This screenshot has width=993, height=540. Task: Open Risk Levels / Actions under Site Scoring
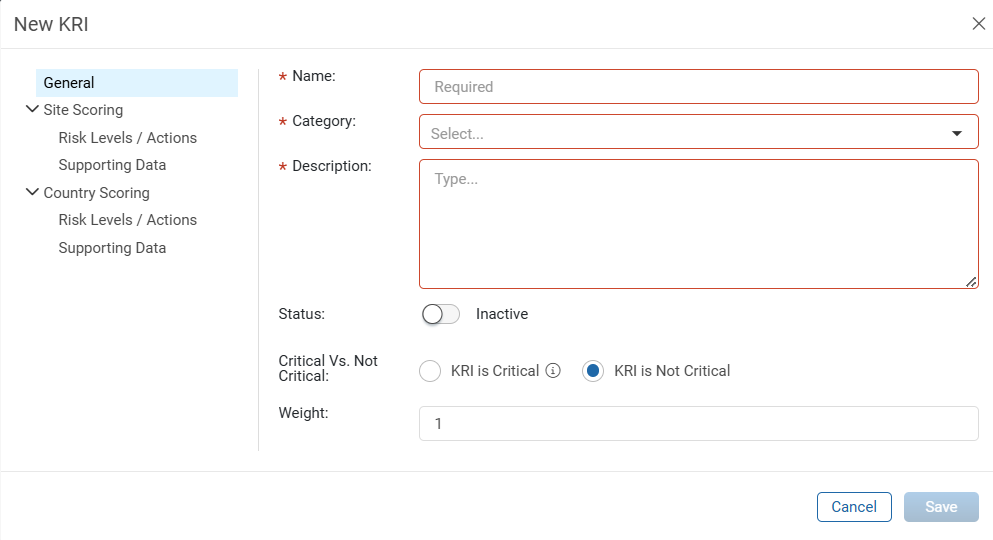pyautogui.click(x=127, y=138)
